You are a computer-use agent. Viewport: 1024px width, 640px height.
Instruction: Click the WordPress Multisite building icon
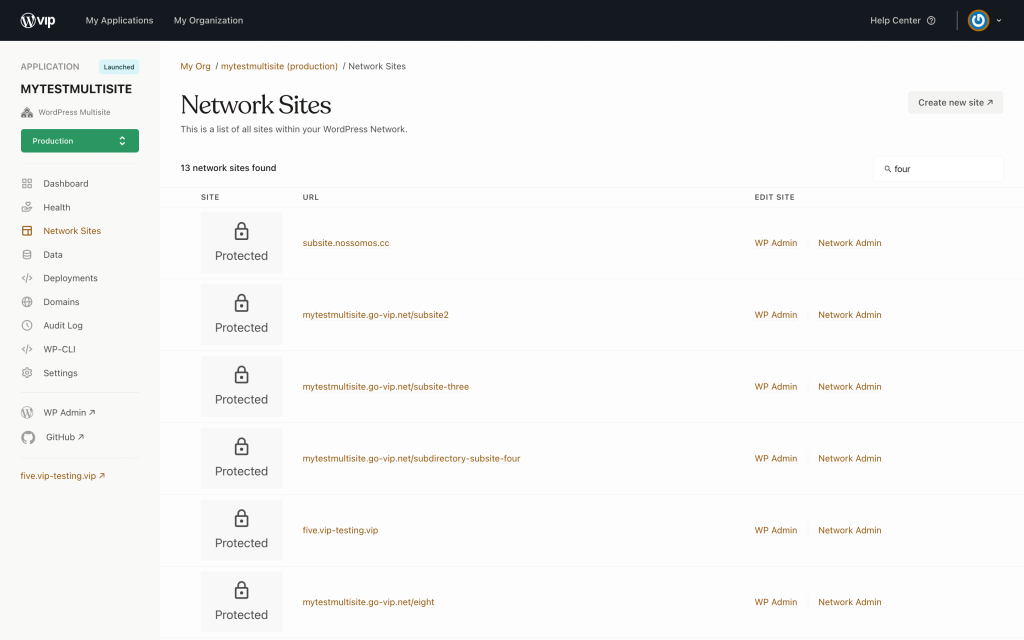click(x=27, y=112)
